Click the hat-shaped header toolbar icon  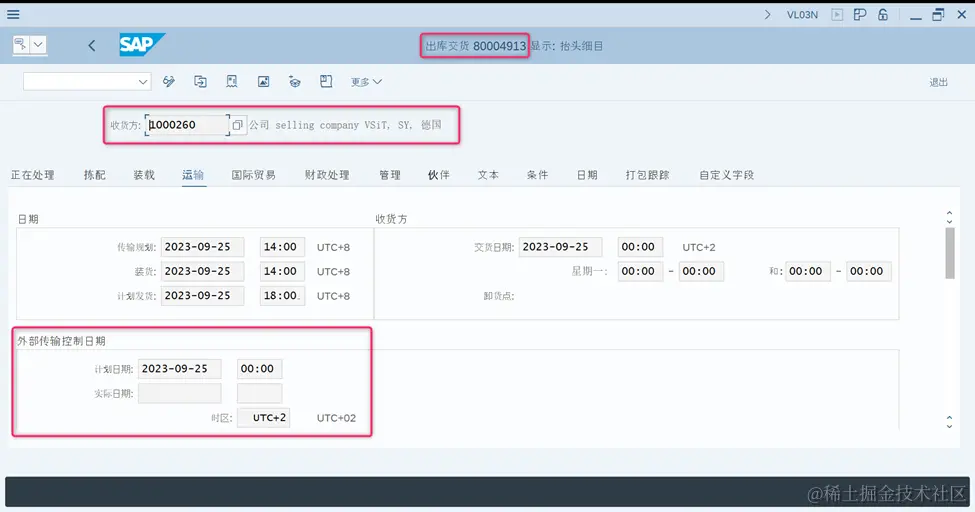(295, 81)
